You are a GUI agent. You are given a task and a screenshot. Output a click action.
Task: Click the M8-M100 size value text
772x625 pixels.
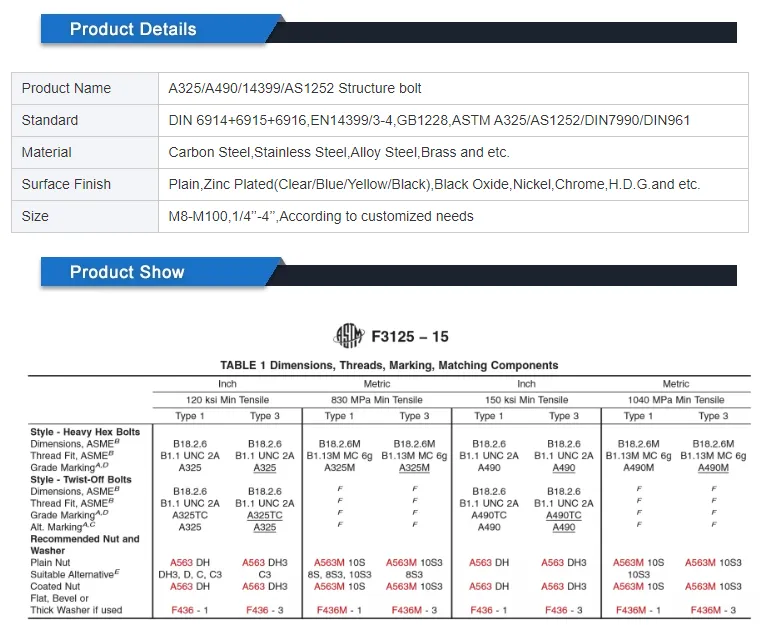pyautogui.click(x=321, y=216)
